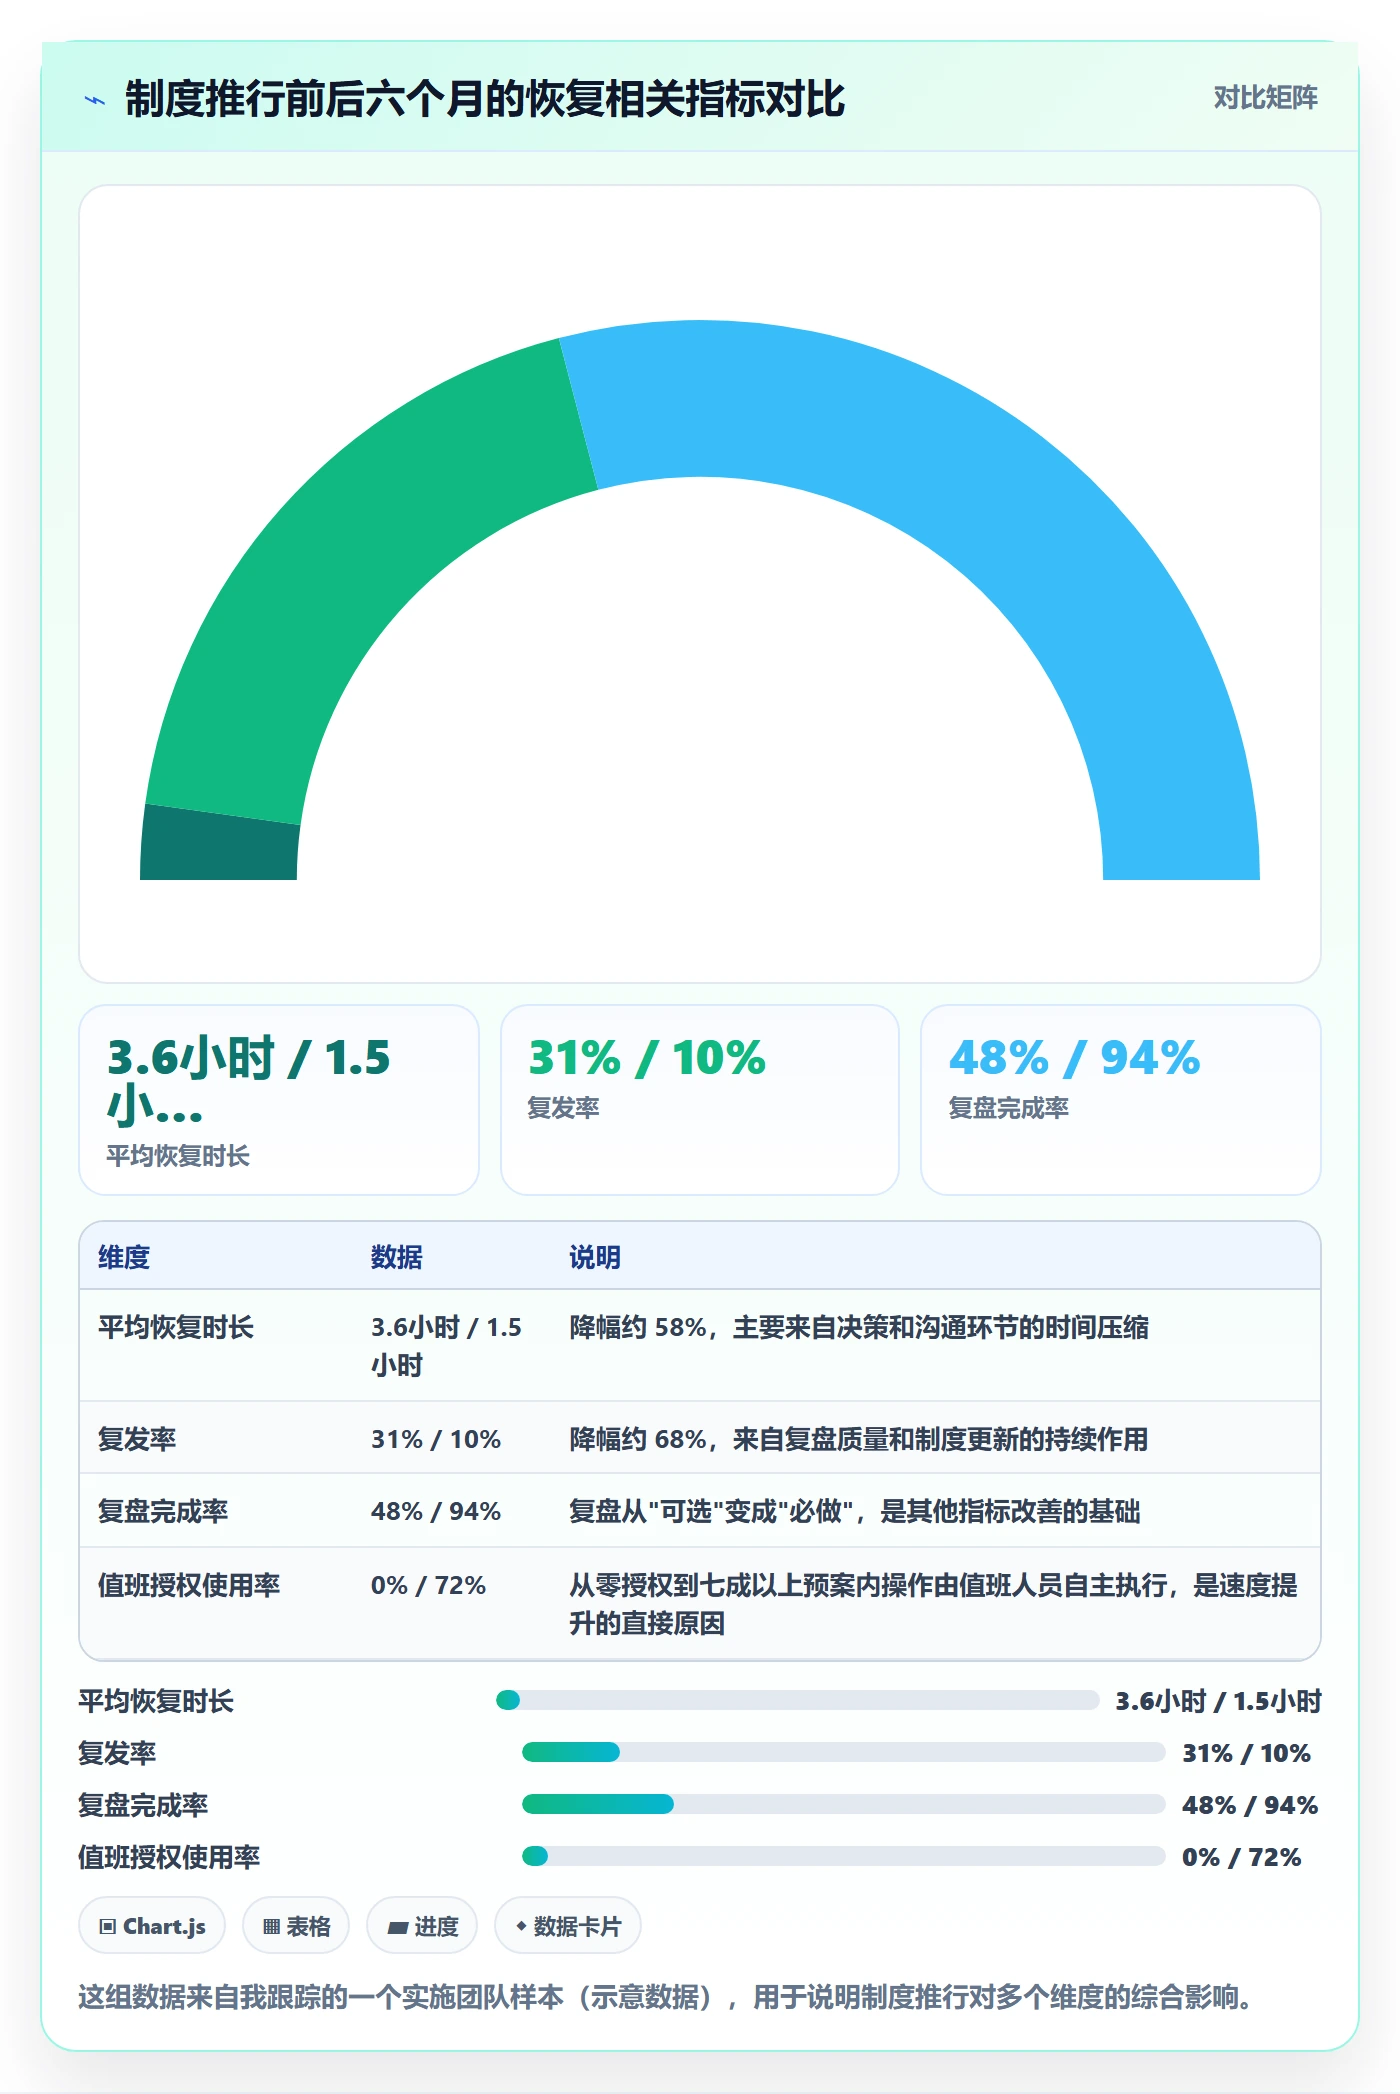Screen dimensions: 1400x2094
Task: Click the 3.6小时 / 1.5小时 progress value
Action: click(1219, 1701)
